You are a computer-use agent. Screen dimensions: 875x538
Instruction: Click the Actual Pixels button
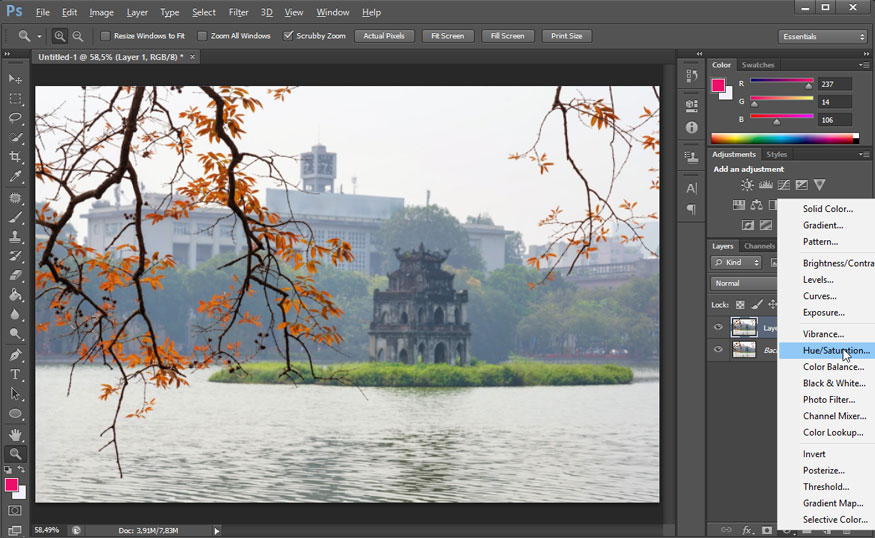[384, 36]
